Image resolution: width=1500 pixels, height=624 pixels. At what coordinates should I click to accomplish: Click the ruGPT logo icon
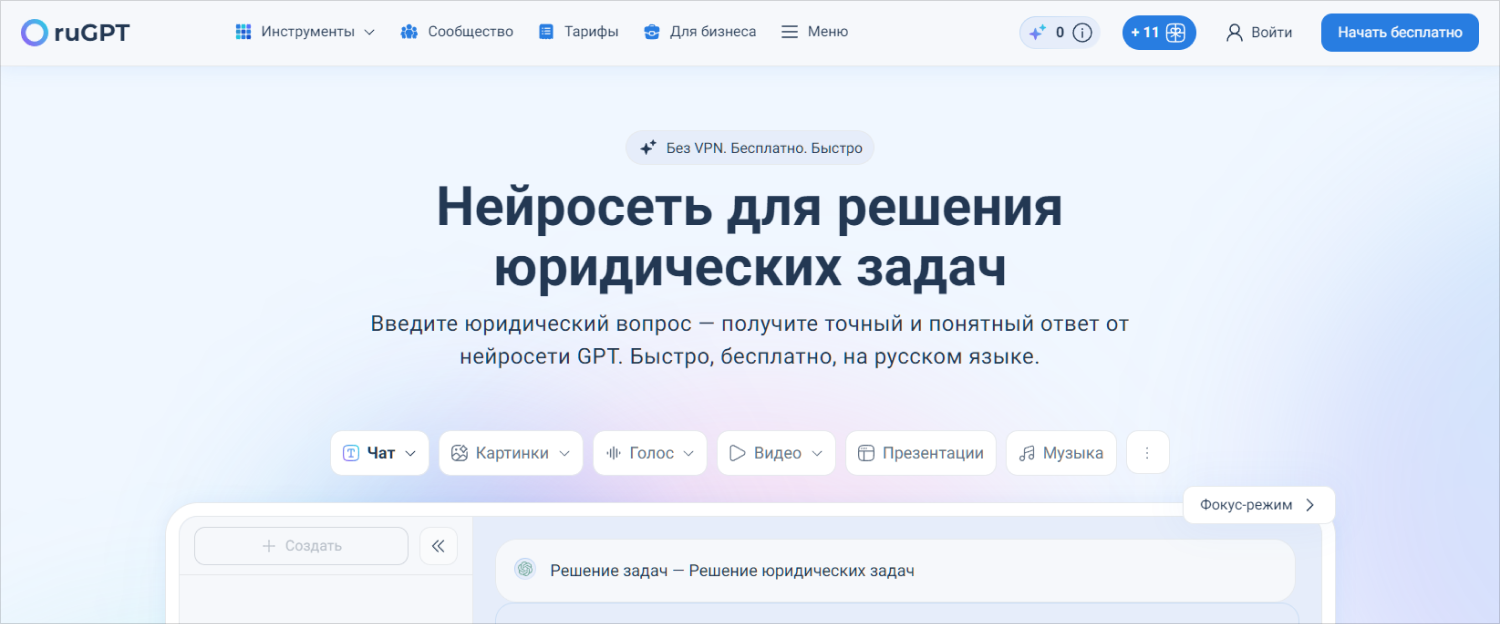coord(34,33)
